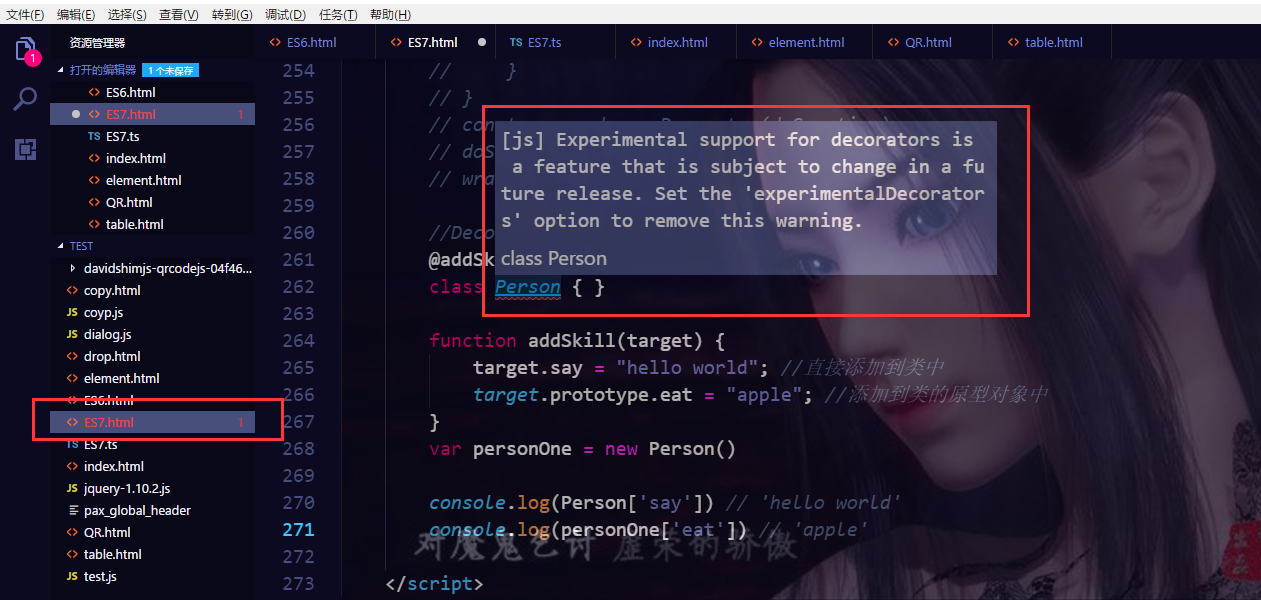Open pax_global_header file
This screenshot has width=1261, height=600.
(x=152, y=510)
